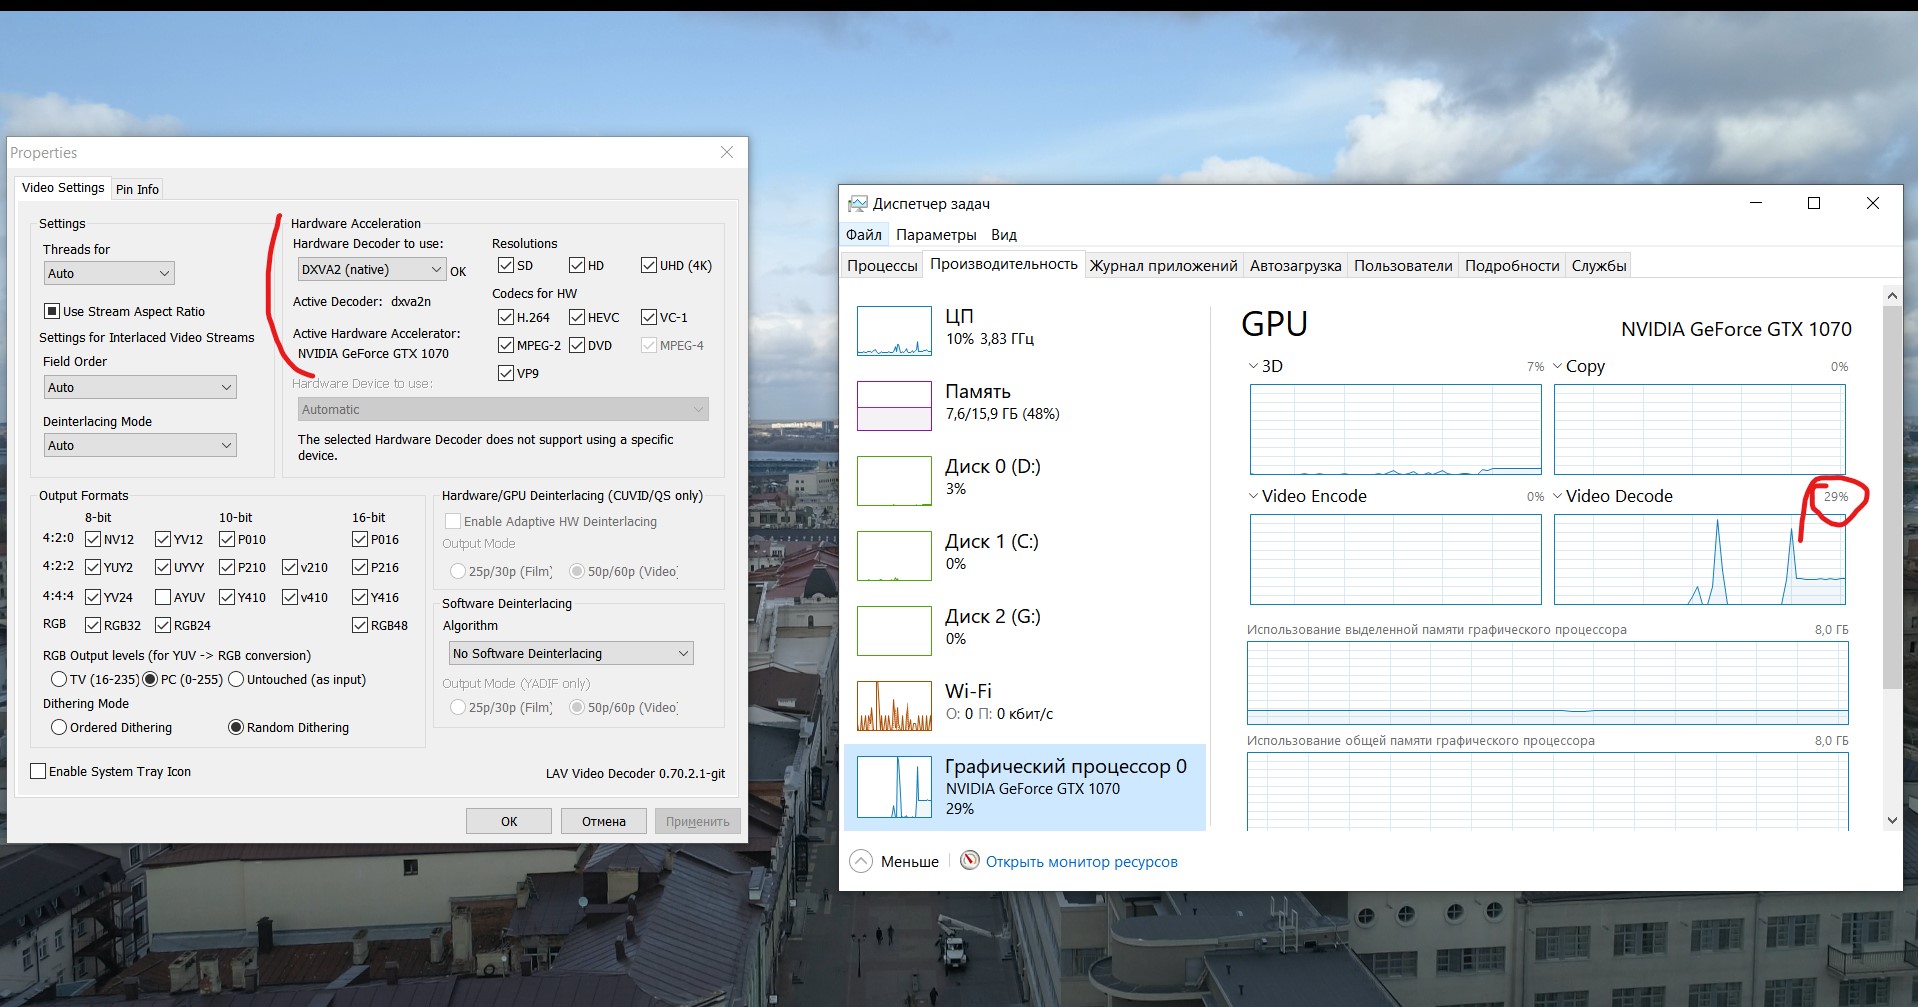Viewport: 1918px width, 1007px height.
Task: Open the Copy engine graph dropdown
Action: coord(1558,366)
